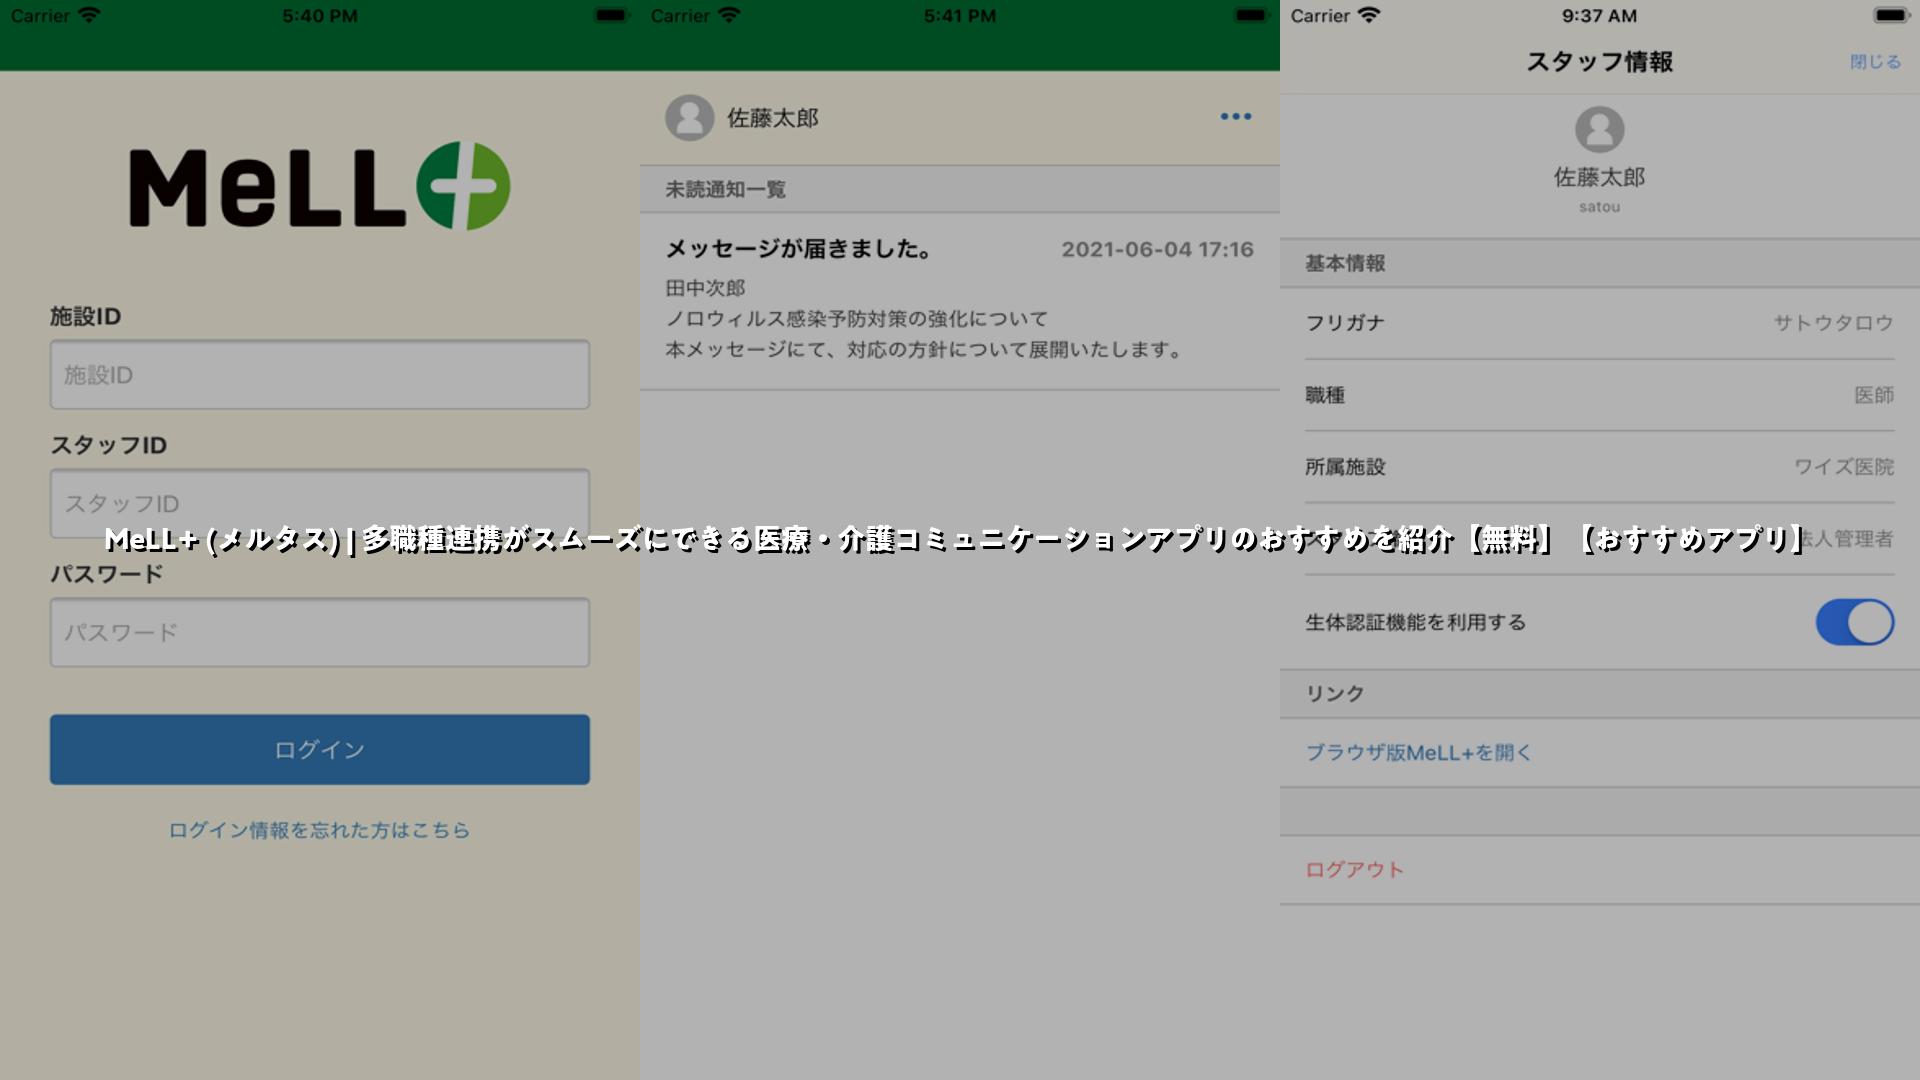
Task: Click the サトウタロウ value
Action: tap(1834, 323)
